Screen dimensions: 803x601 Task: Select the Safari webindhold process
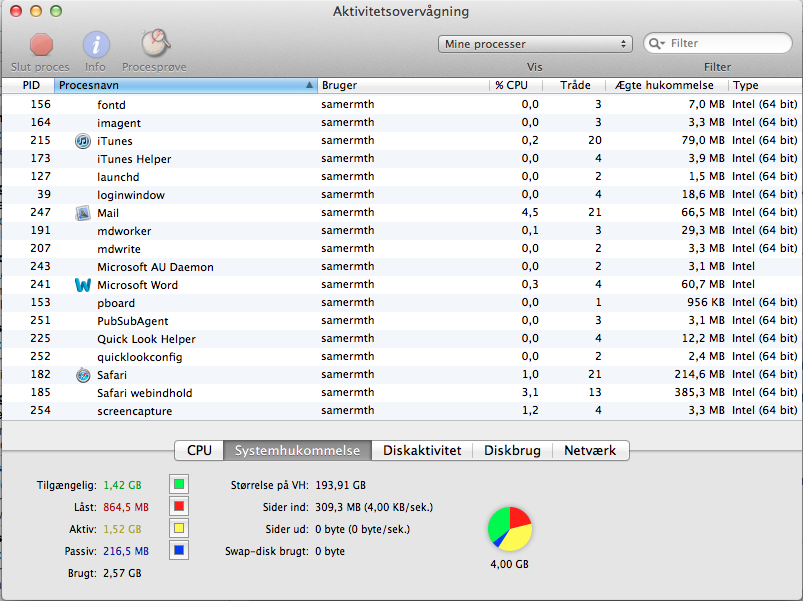tap(402, 393)
